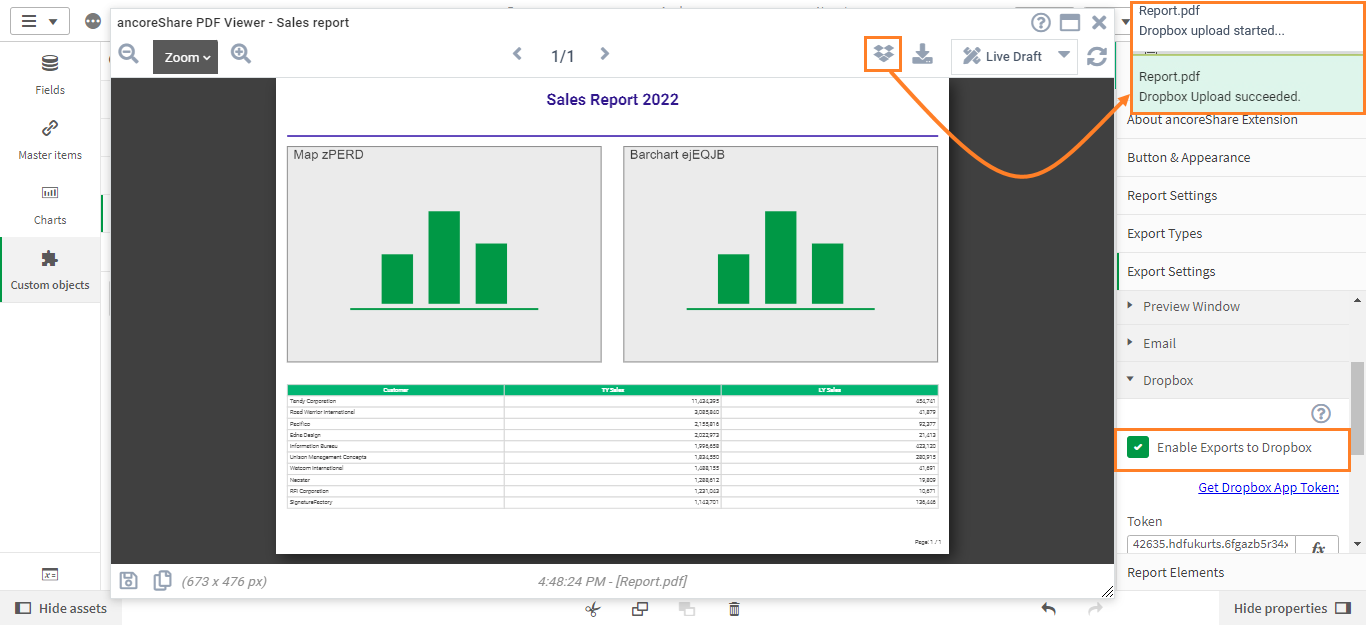
Task: Open the expression editor for Token
Action: 1318,547
